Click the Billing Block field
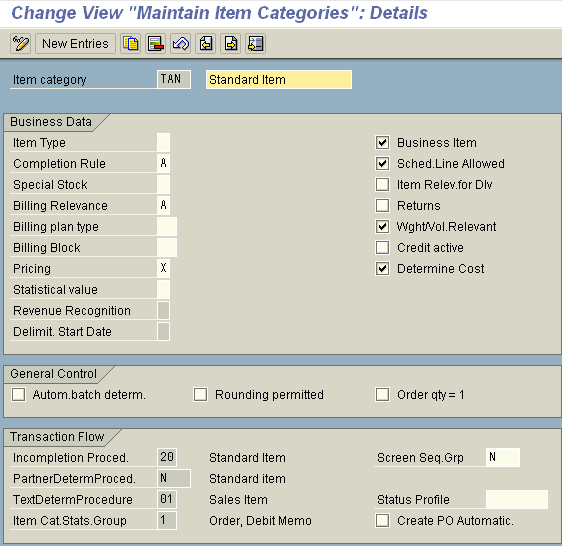The height and width of the screenshot is (546, 562). pos(167,247)
